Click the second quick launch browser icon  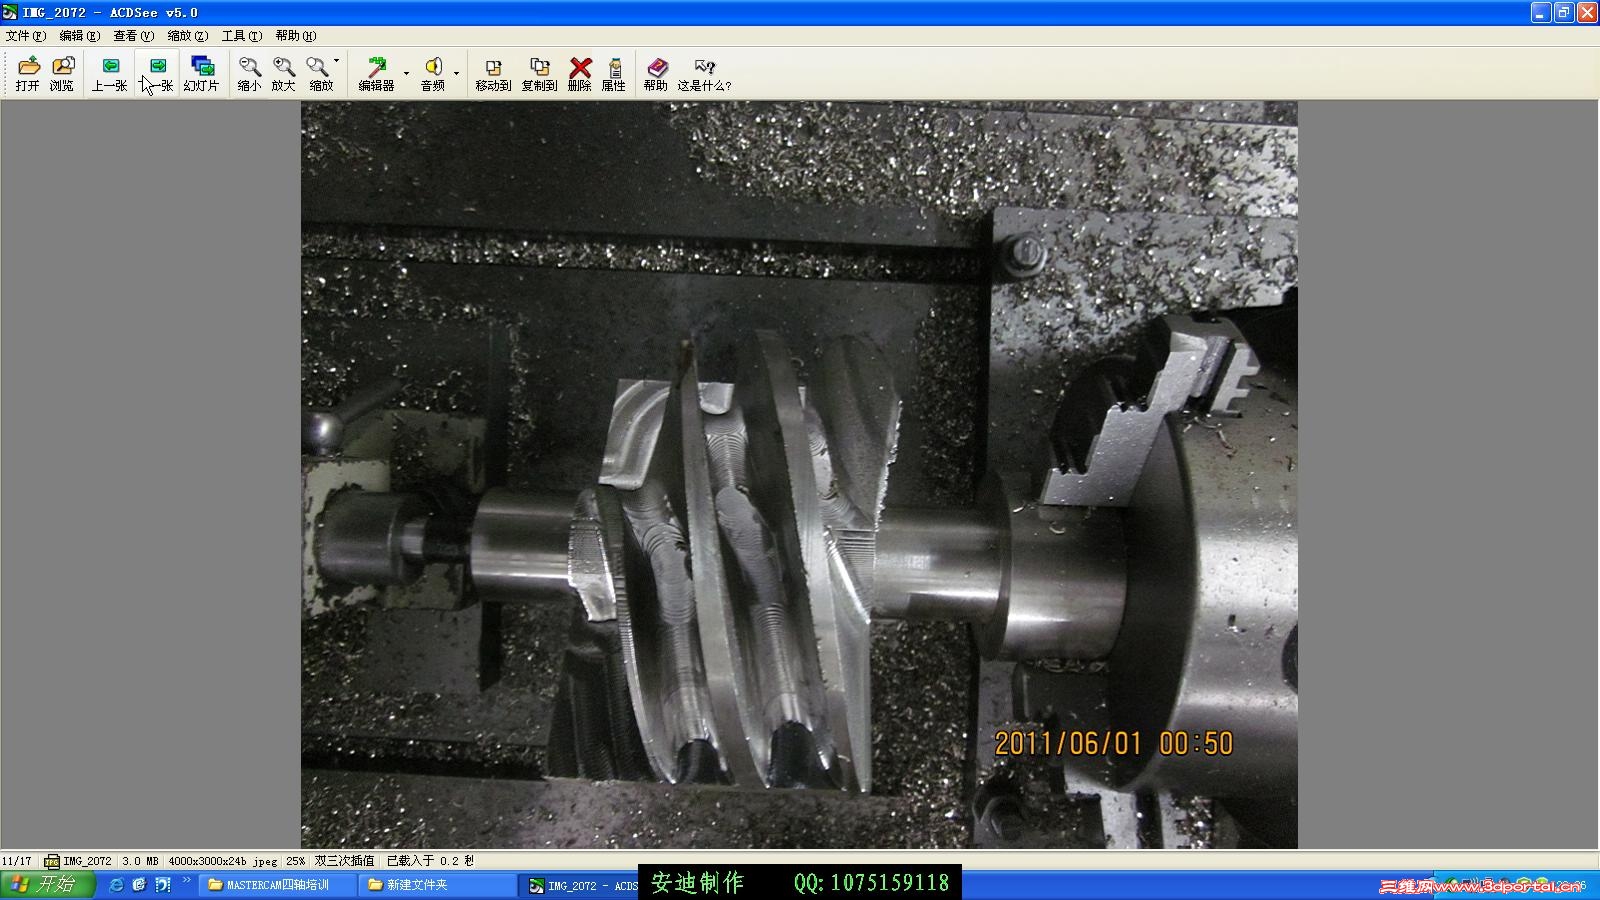click(139, 885)
